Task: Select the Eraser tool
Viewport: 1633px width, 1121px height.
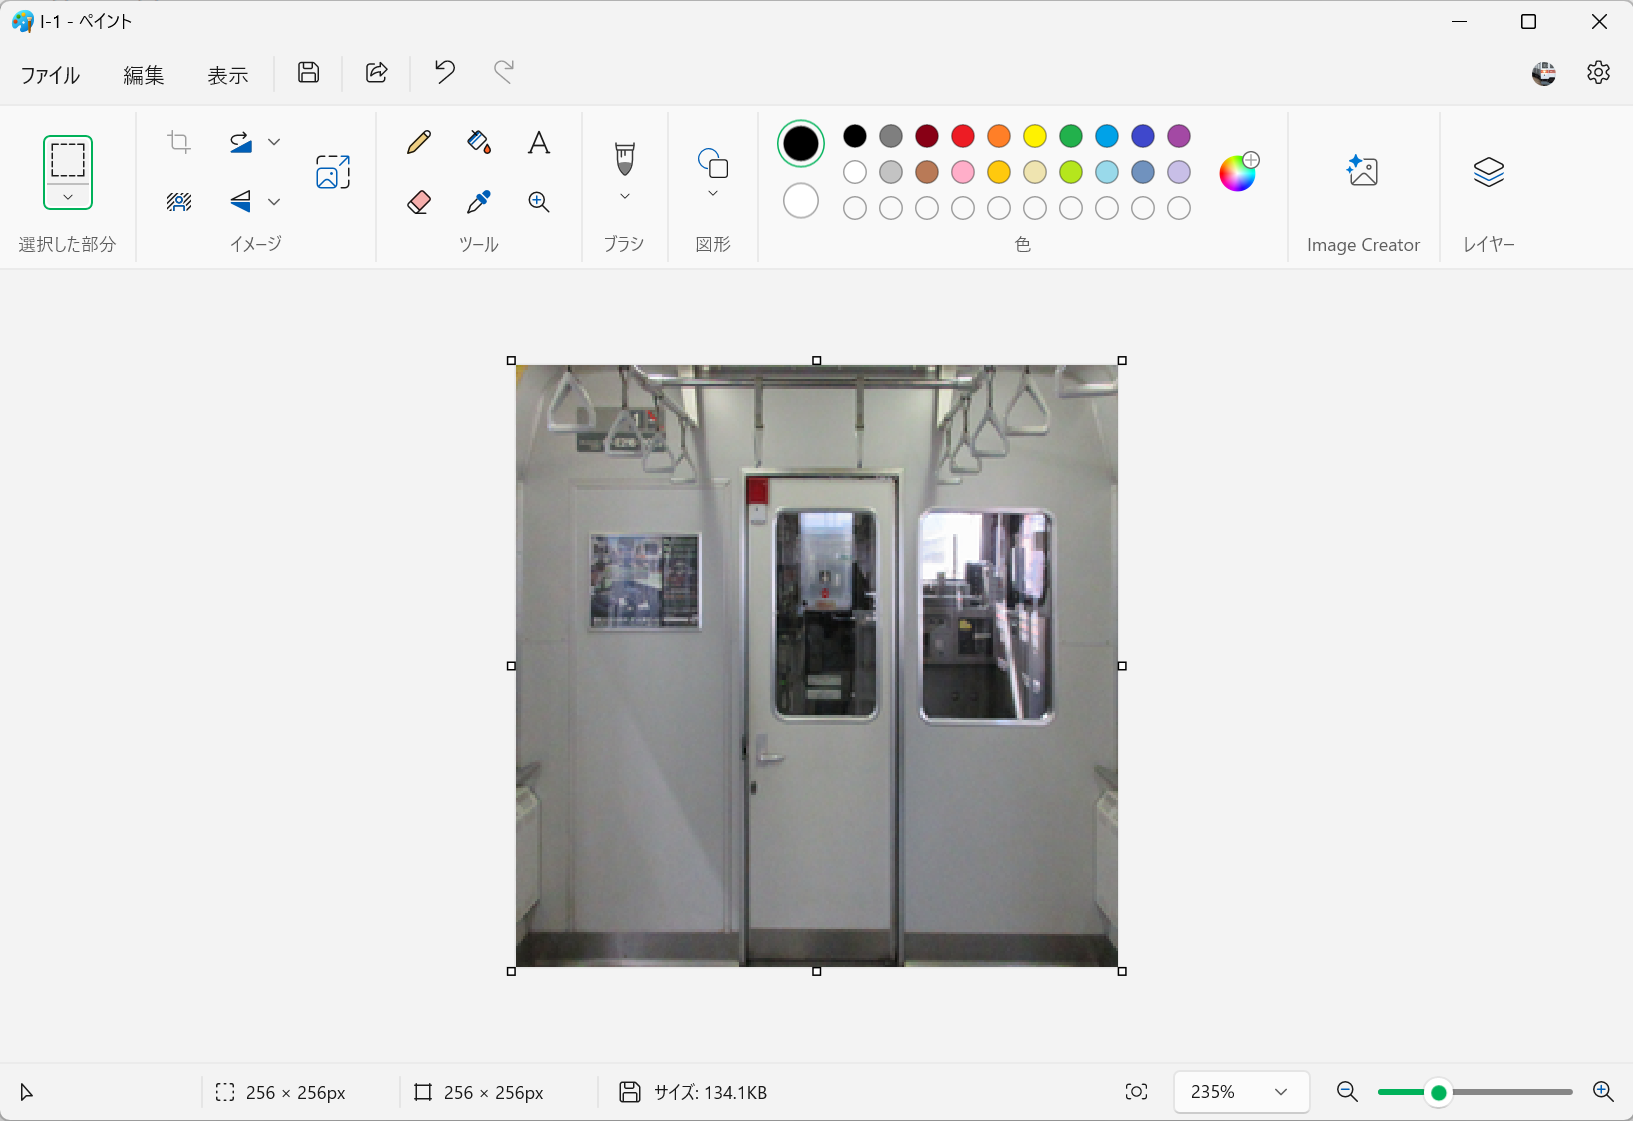Action: click(419, 202)
